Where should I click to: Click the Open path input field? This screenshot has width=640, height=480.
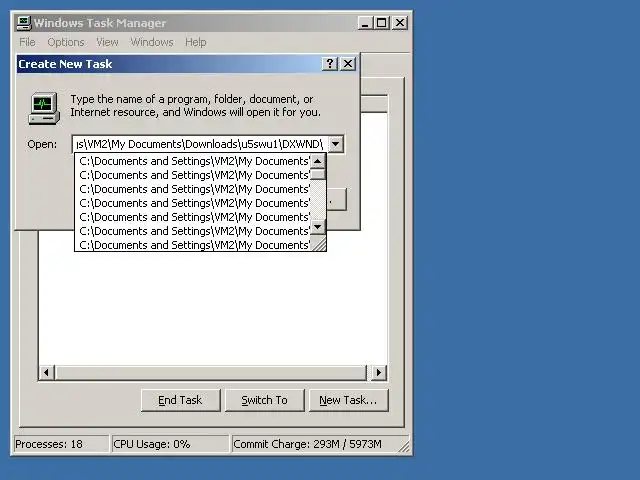[x=200, y=144]
